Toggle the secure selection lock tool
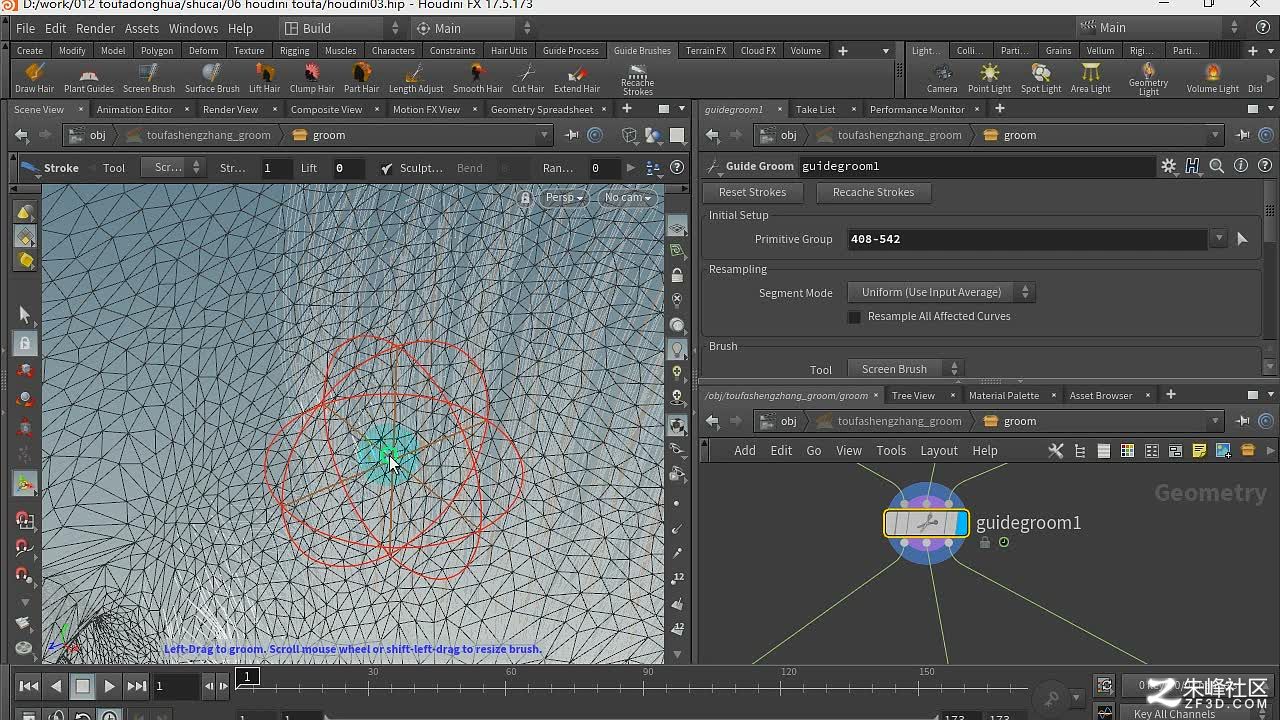The width and height of the screenshot is (1280, 720). point(25,343)
